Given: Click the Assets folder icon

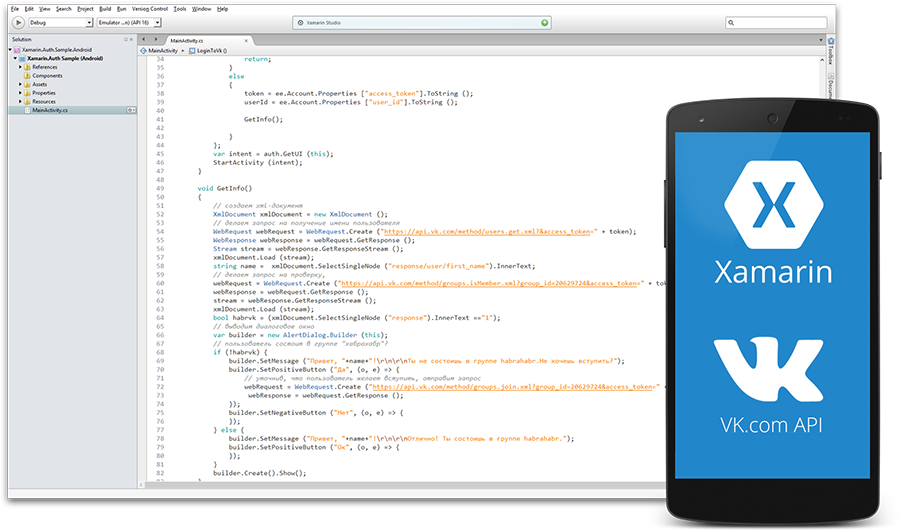Looking at the screenshot, I should pyautogui.click(x=27, y=84).
